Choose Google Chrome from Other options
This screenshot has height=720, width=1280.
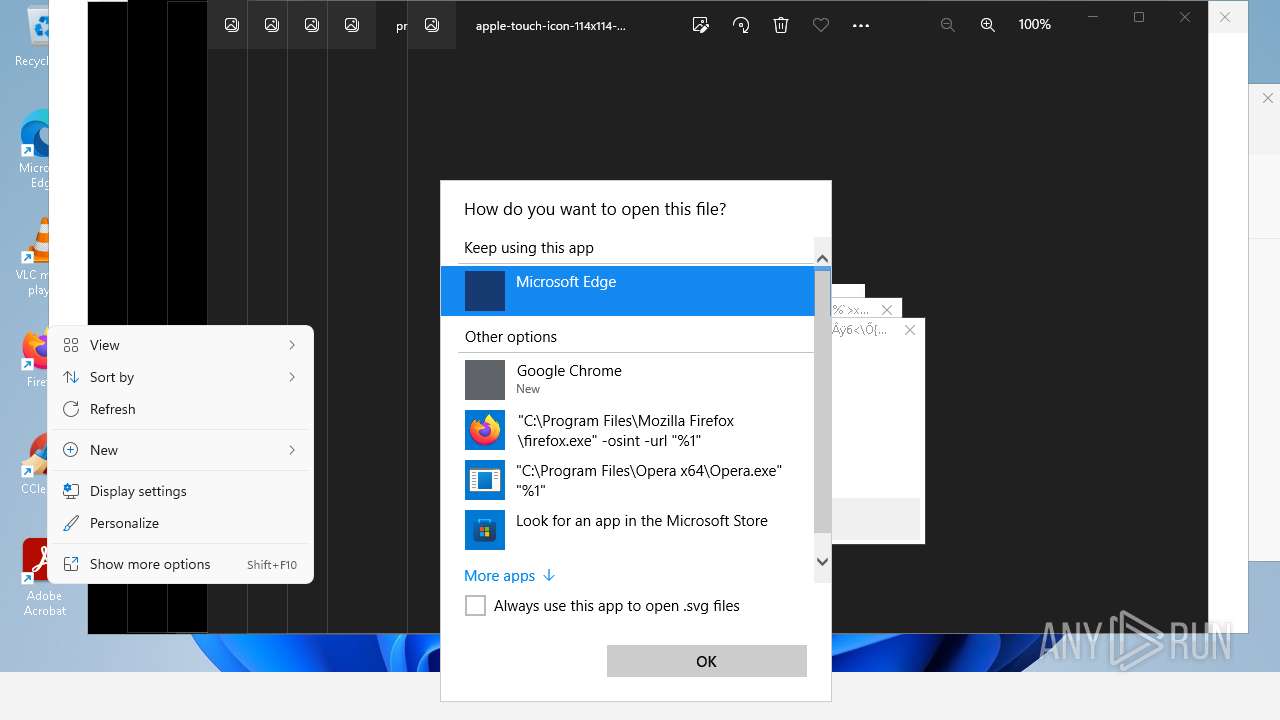point(628,380)
